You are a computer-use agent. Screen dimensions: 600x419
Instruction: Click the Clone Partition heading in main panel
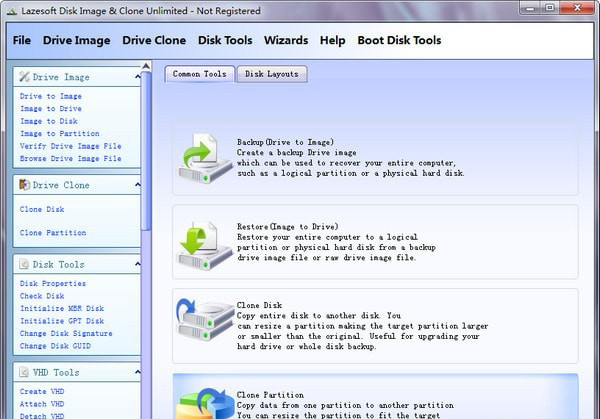point(270,395)
